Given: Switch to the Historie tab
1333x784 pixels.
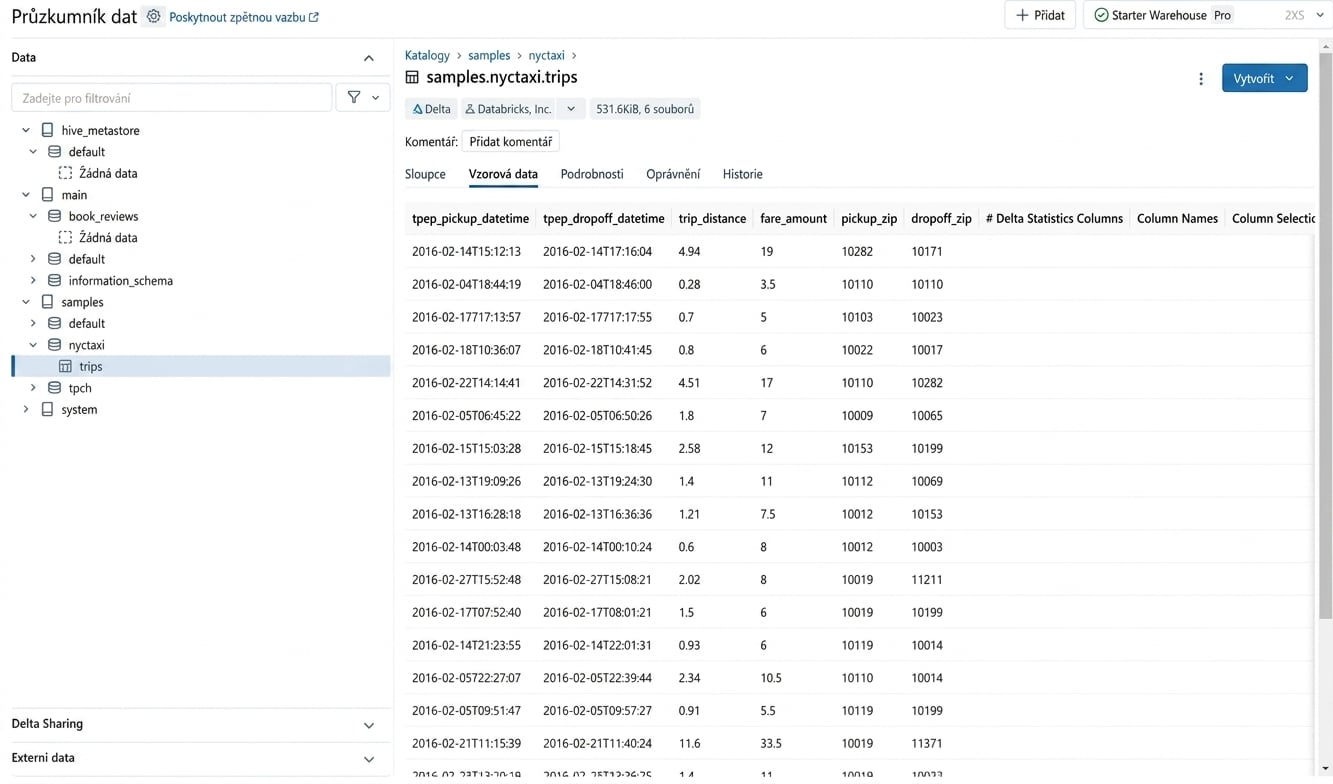Looking at the screenshot, I should (x=743, y=174).
